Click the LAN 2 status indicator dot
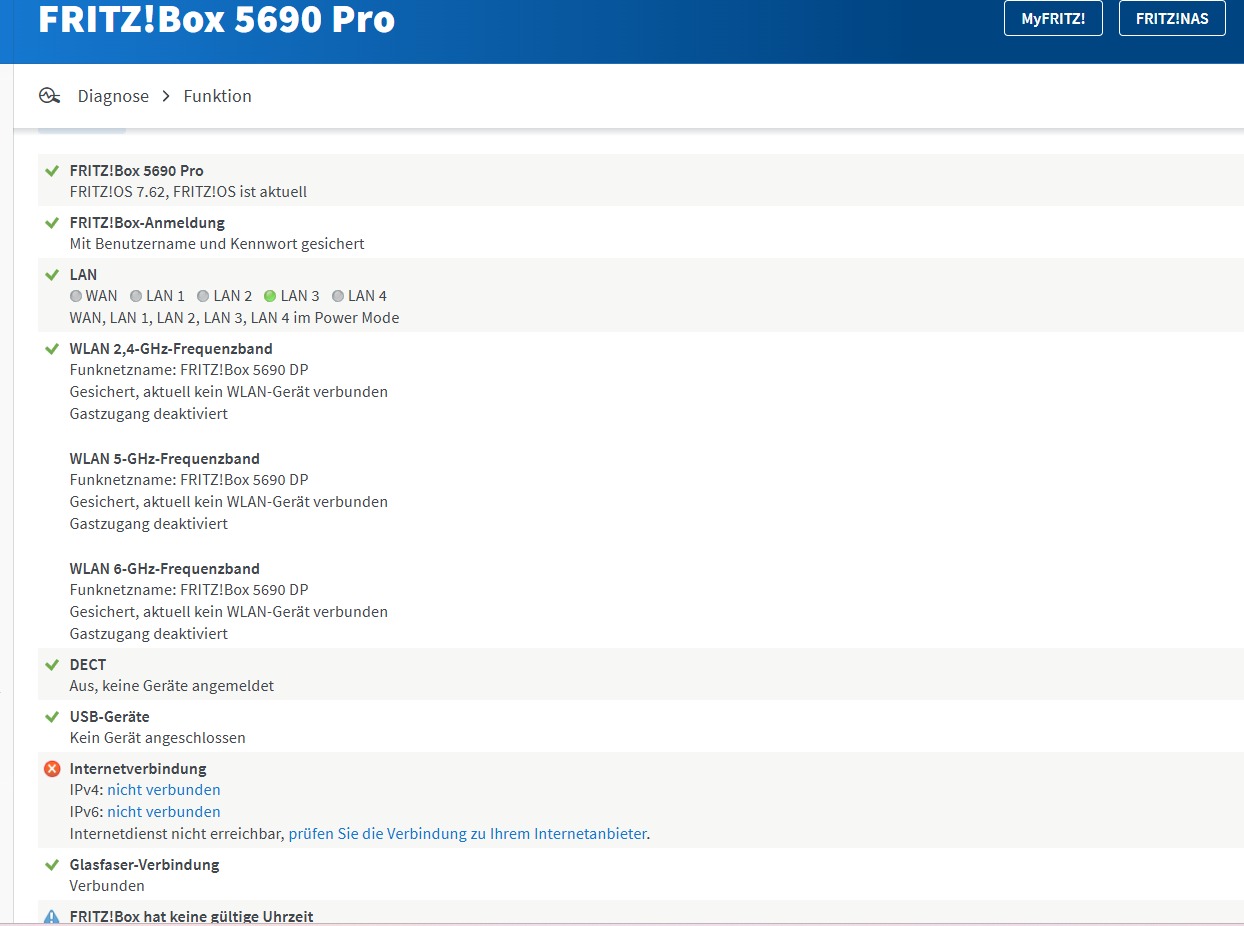Screen dimensions: 1244x926 [x=203, y=296]
